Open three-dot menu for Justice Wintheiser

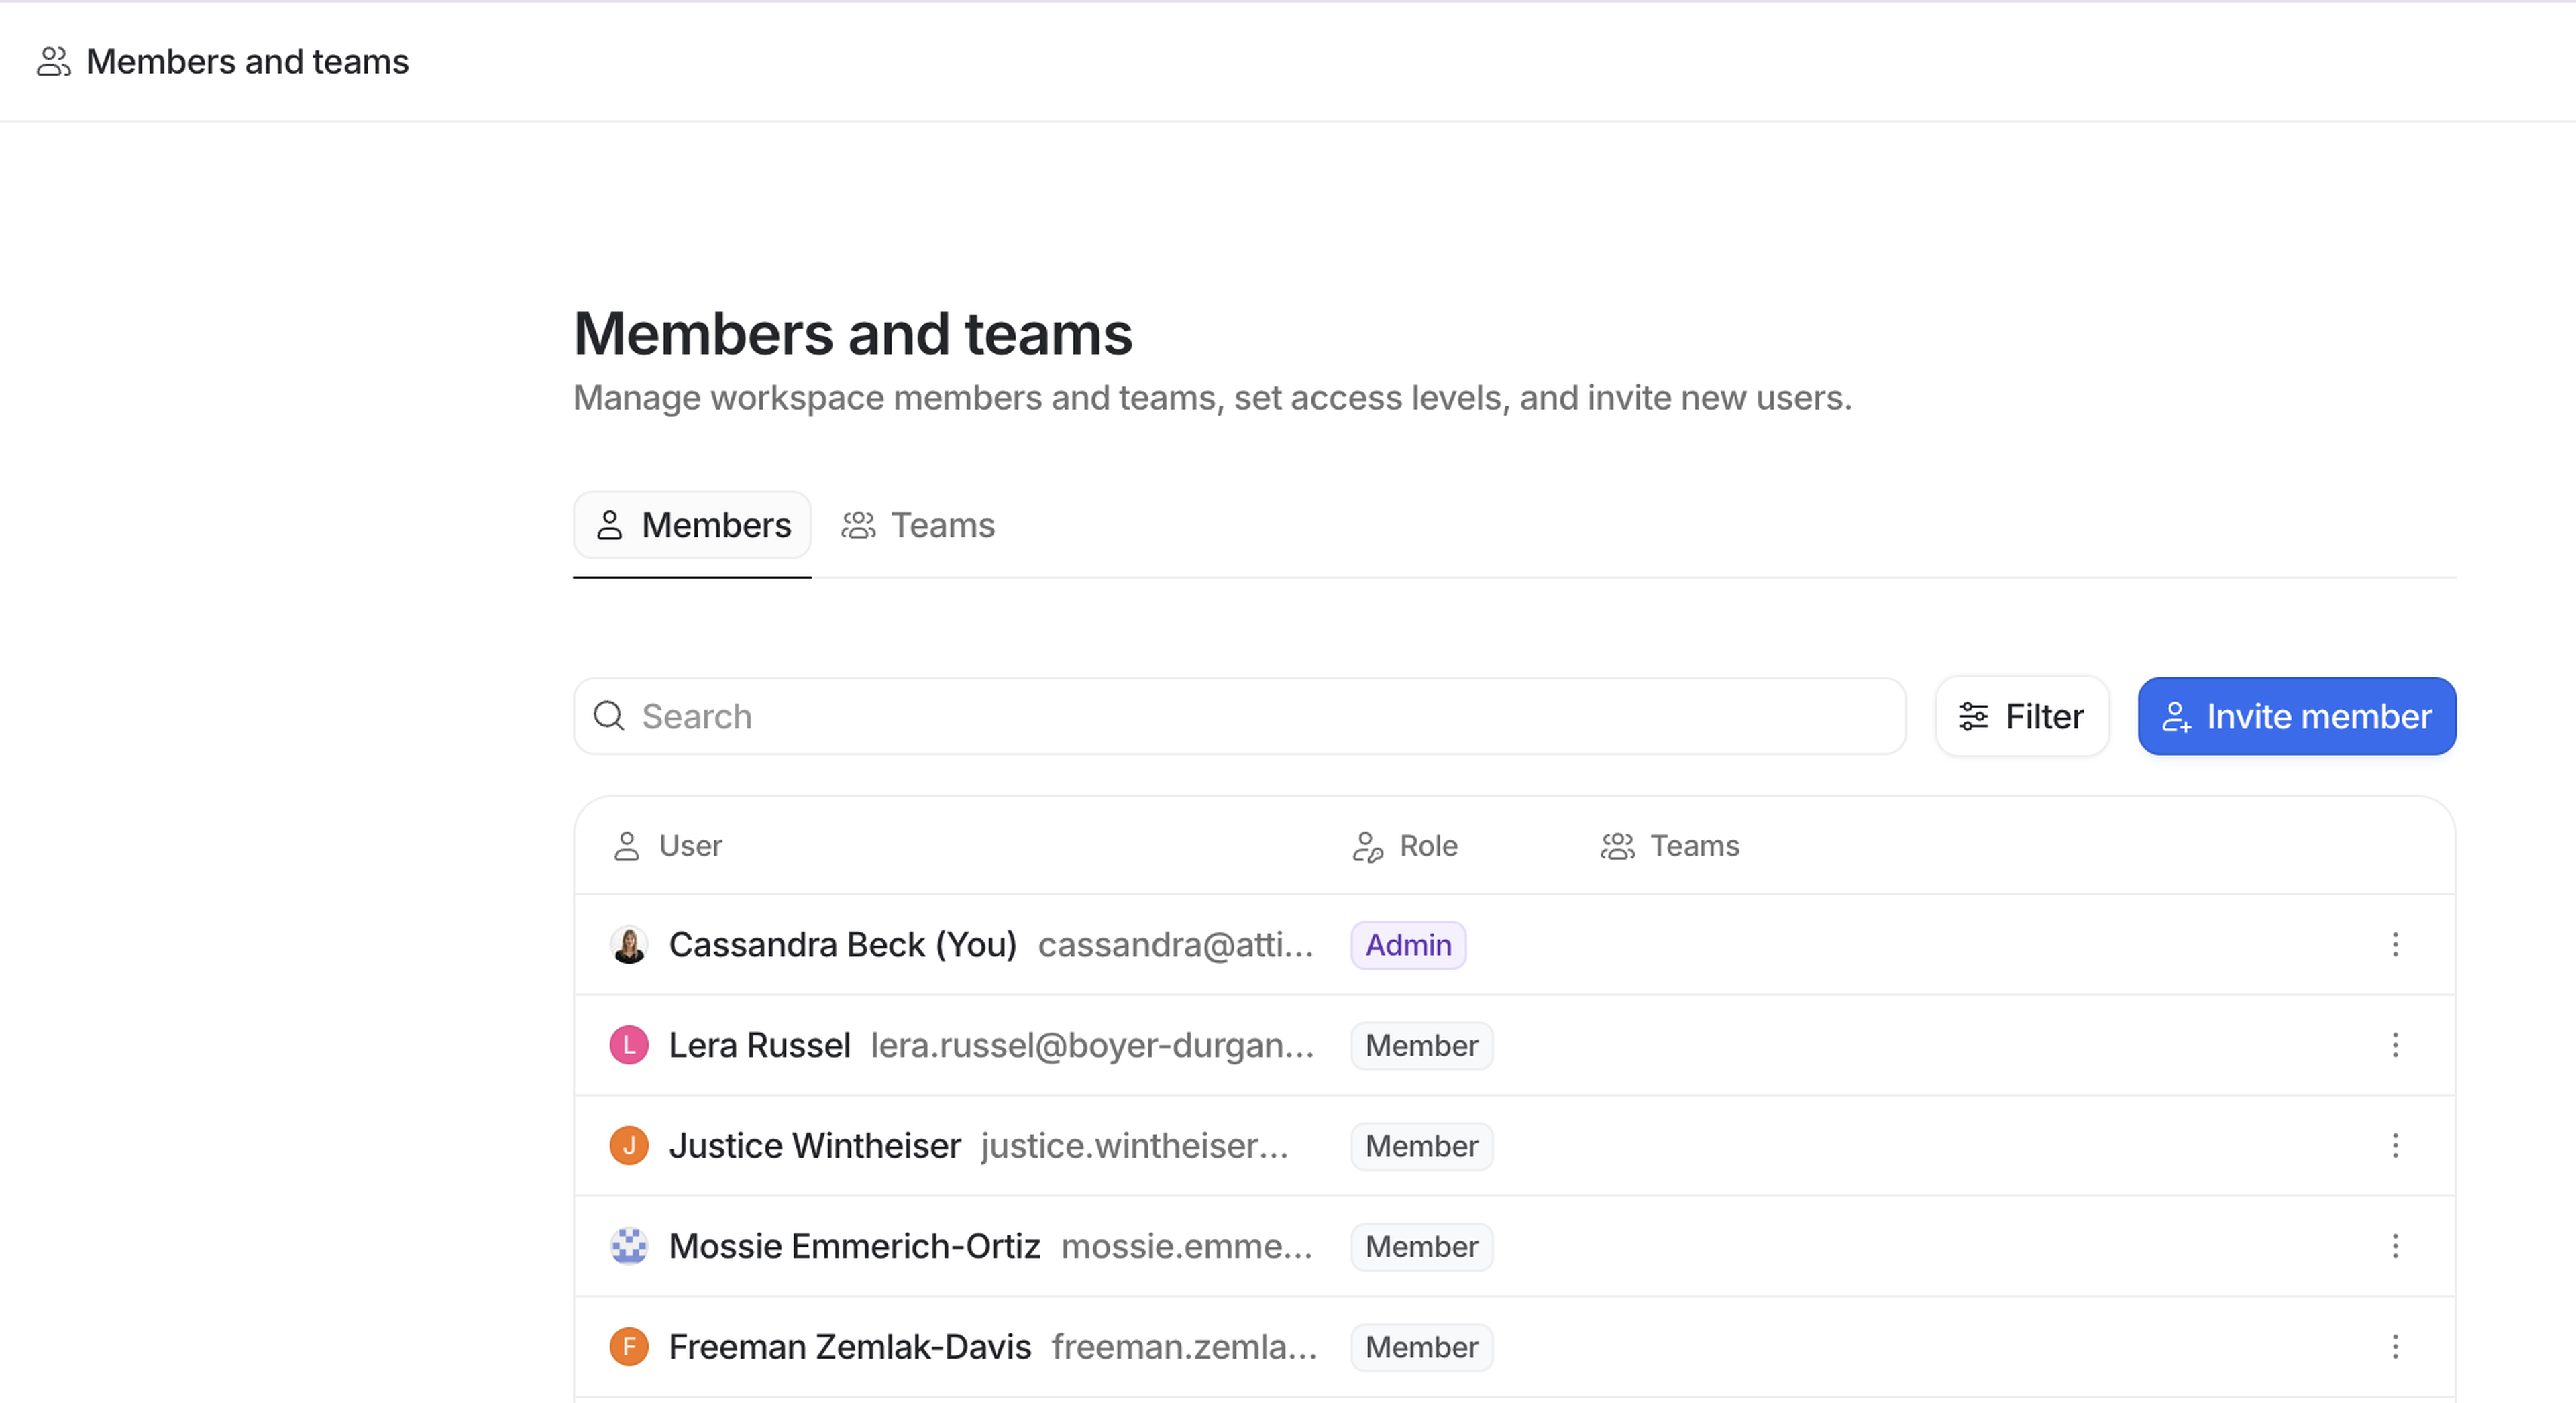pyautogui.click(x=2395, y=1146)
